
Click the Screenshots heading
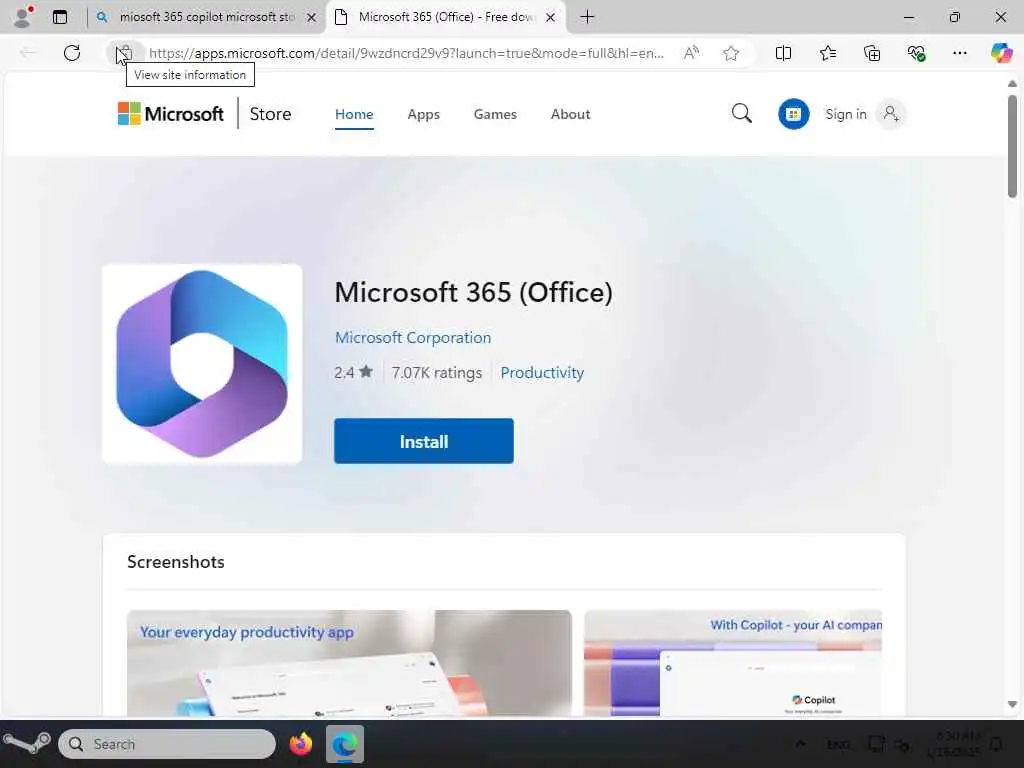tap(176, 562)
